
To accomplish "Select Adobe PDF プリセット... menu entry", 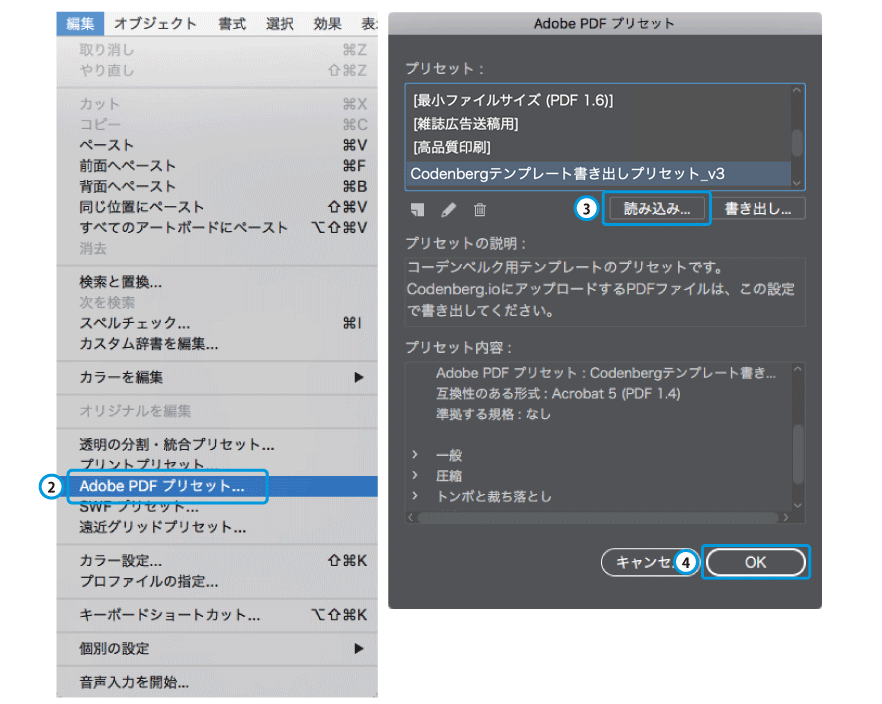I will click(x=217, y=486).
